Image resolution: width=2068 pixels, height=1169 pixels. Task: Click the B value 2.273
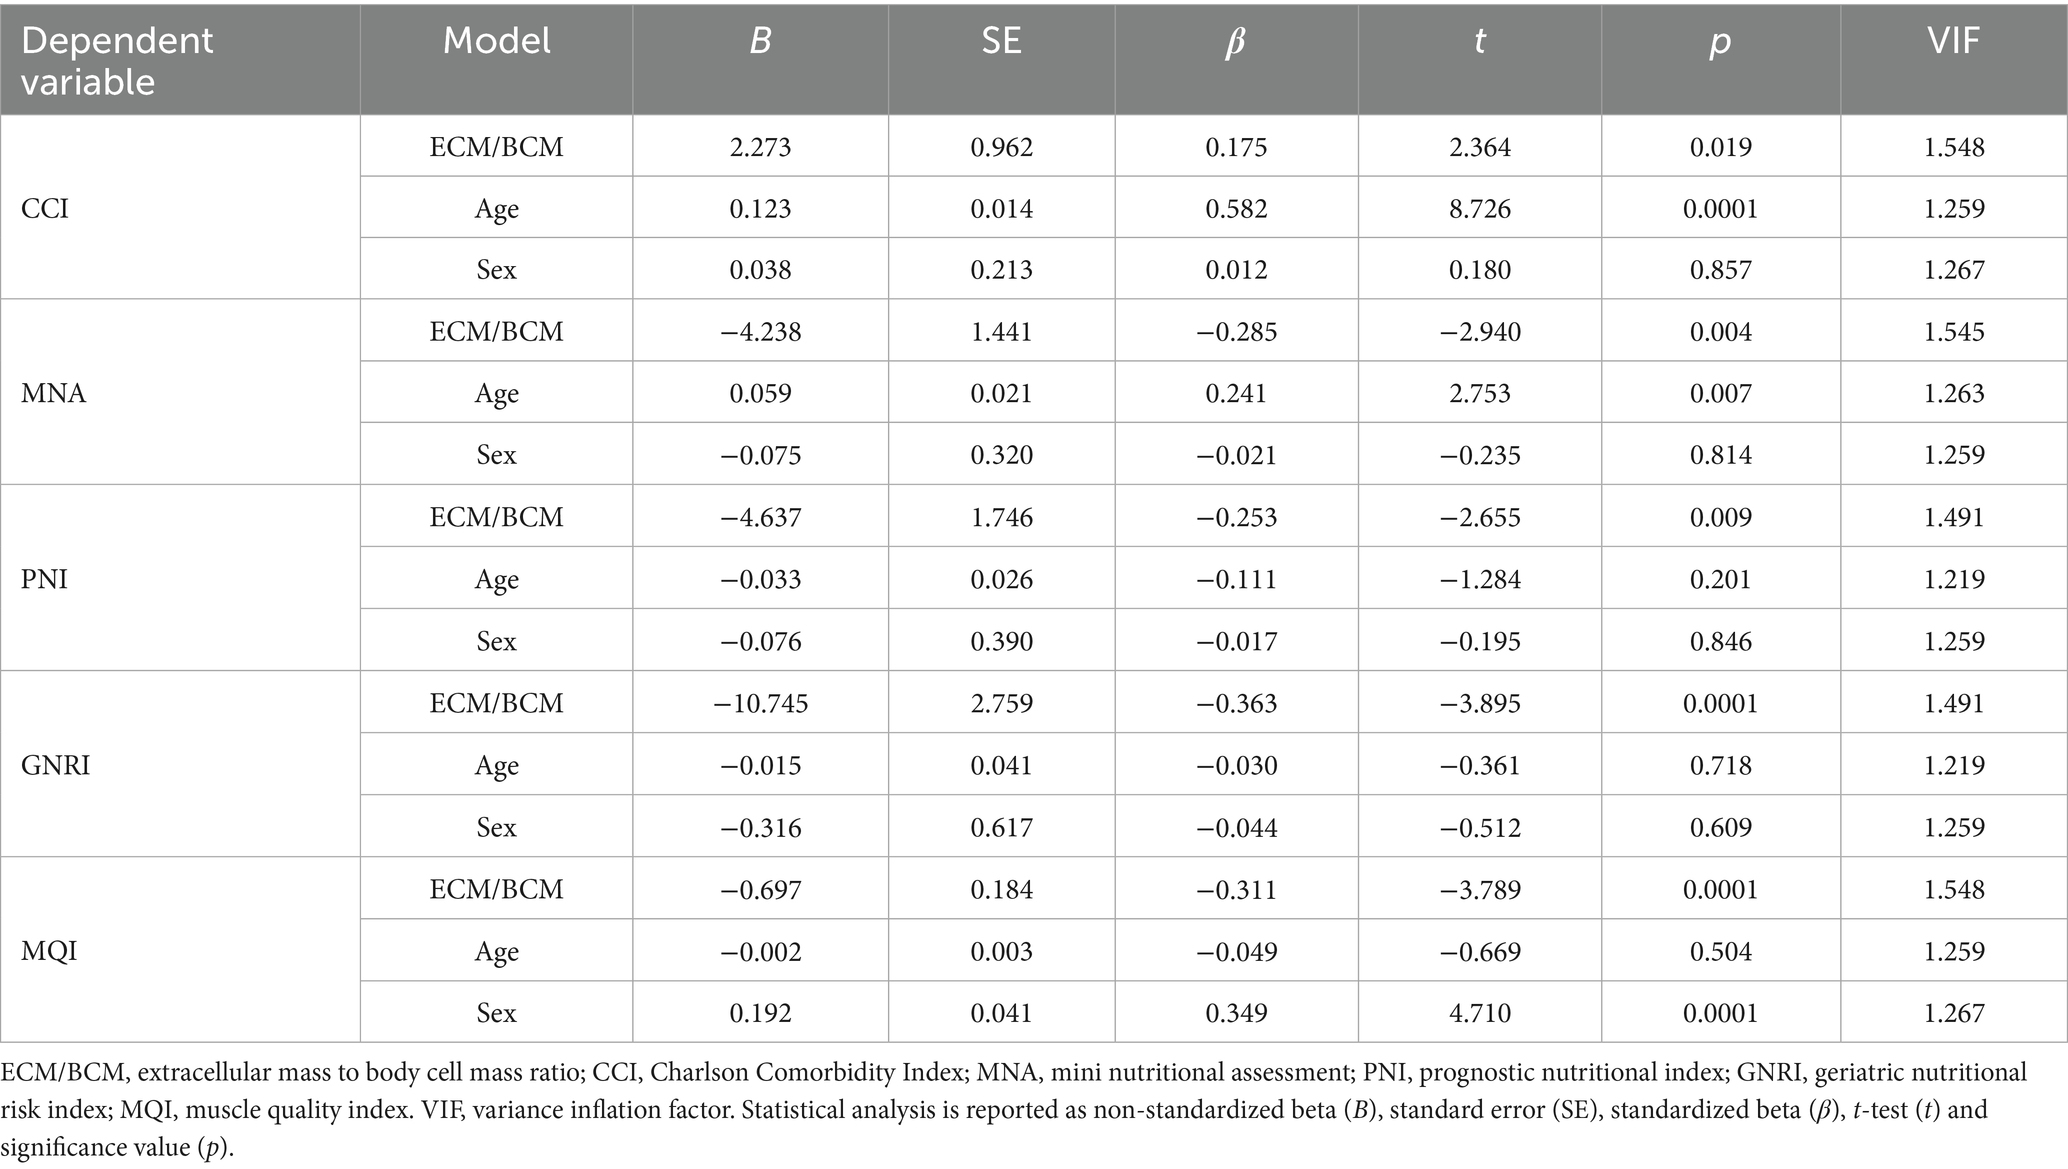(x=760, y=147)
